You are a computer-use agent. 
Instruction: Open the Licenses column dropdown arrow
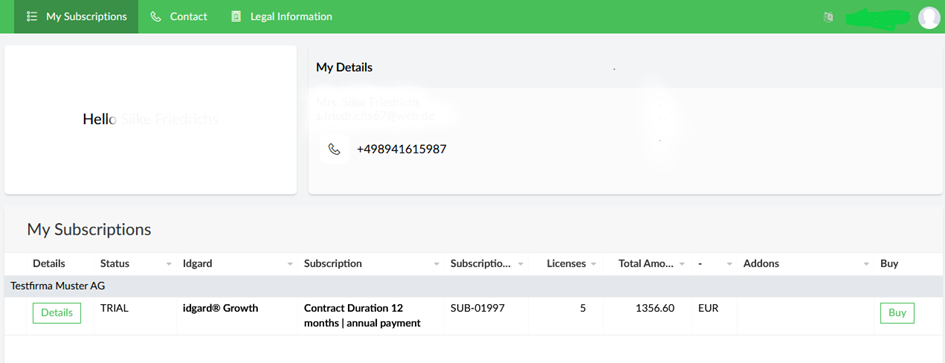[593, 264]
